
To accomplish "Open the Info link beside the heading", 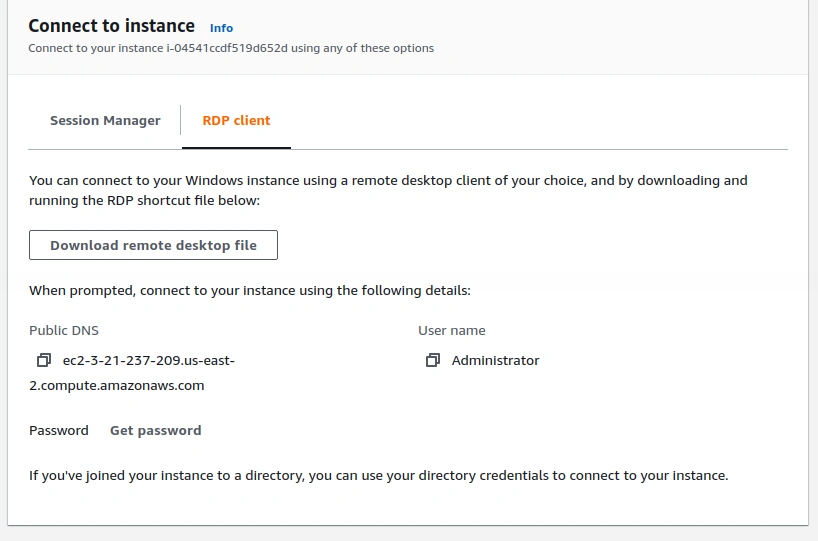I will 221,28.
